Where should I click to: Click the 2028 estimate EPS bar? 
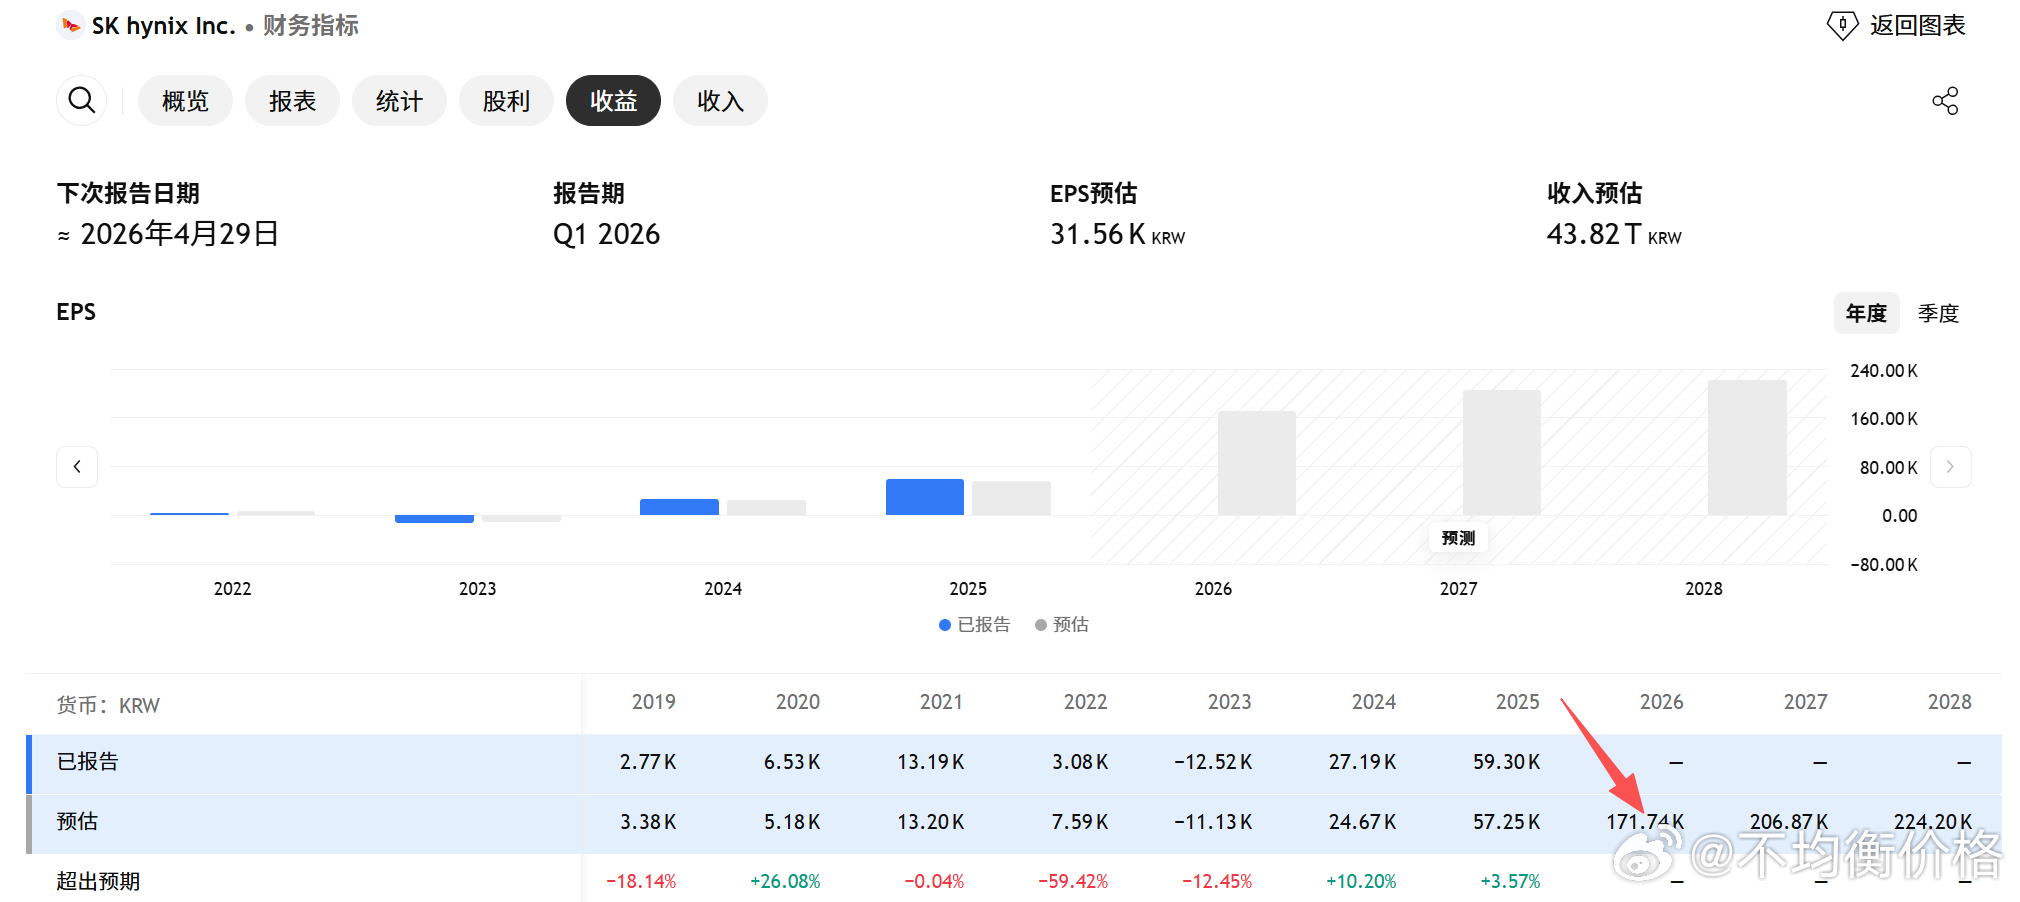[x=1747, y=448]
